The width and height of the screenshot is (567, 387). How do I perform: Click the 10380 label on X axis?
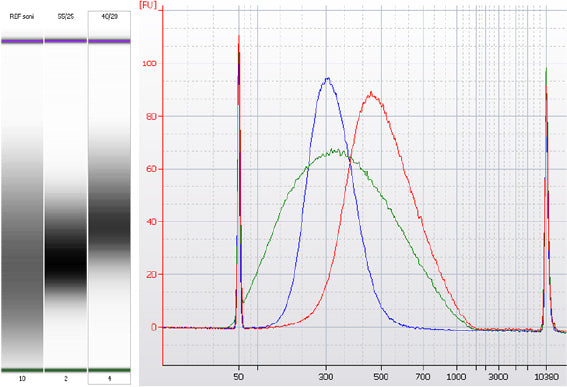click(x=546, y=377)
